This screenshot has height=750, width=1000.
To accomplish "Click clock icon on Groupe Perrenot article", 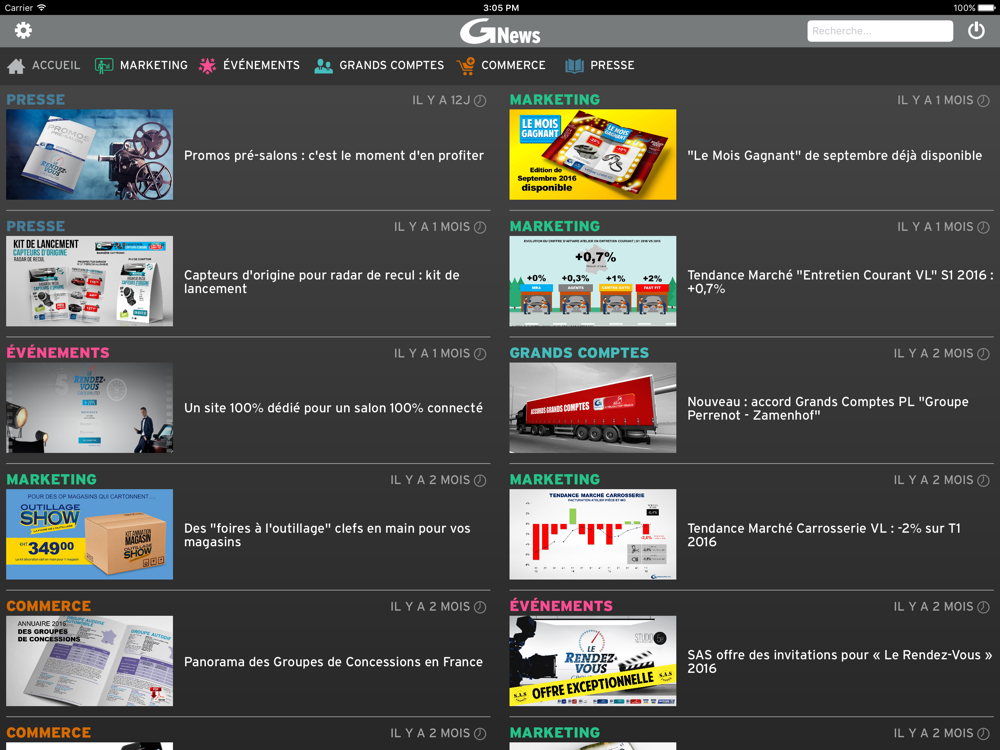I will coord(983,354).
